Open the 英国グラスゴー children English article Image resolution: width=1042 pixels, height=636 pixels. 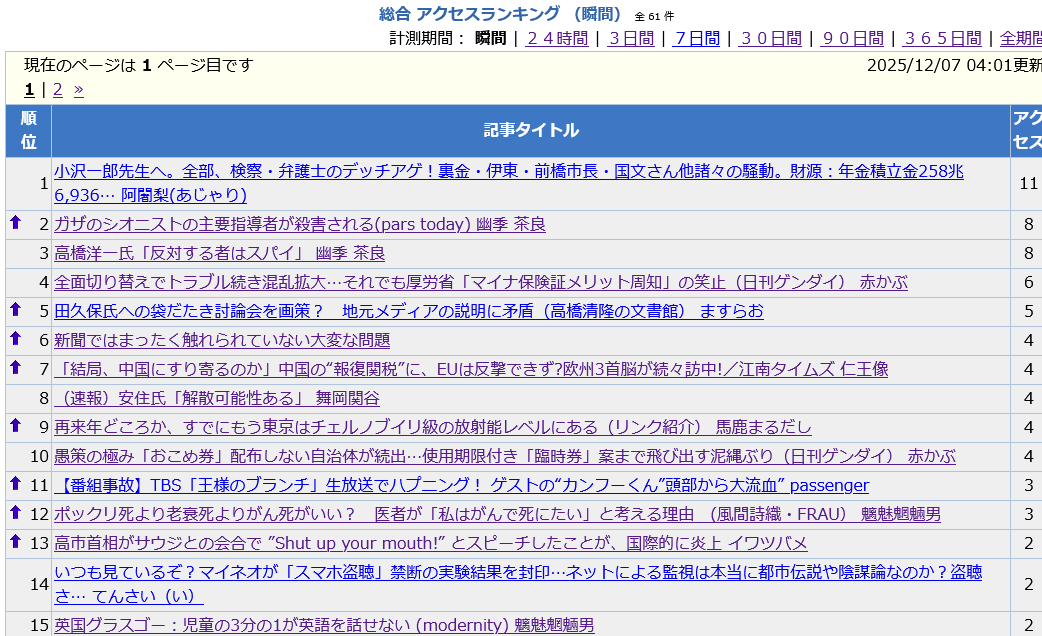pos(324,625)
